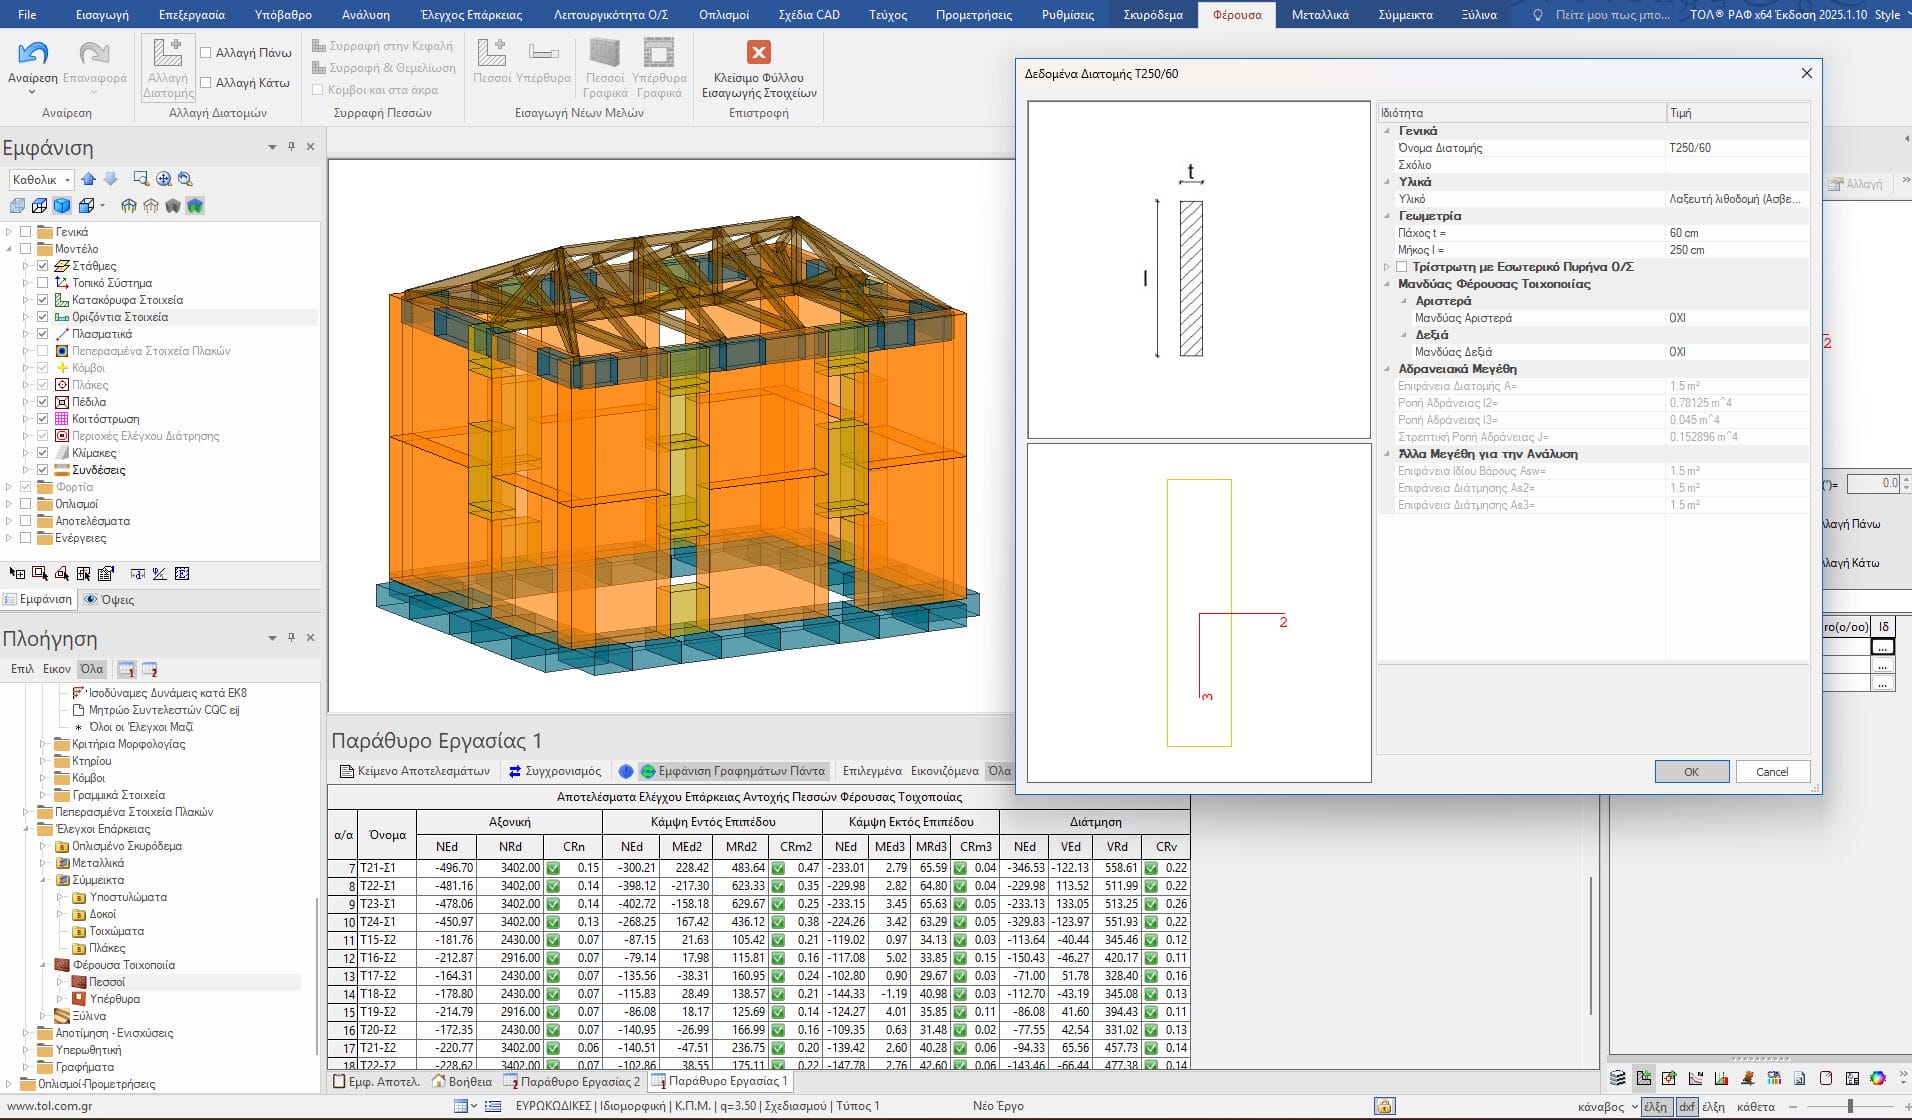This screenshot has width=1912, height=1120.
Task: Uncheck the Στάθμες visibility checkbox
Action: click(x=43, y=266)
